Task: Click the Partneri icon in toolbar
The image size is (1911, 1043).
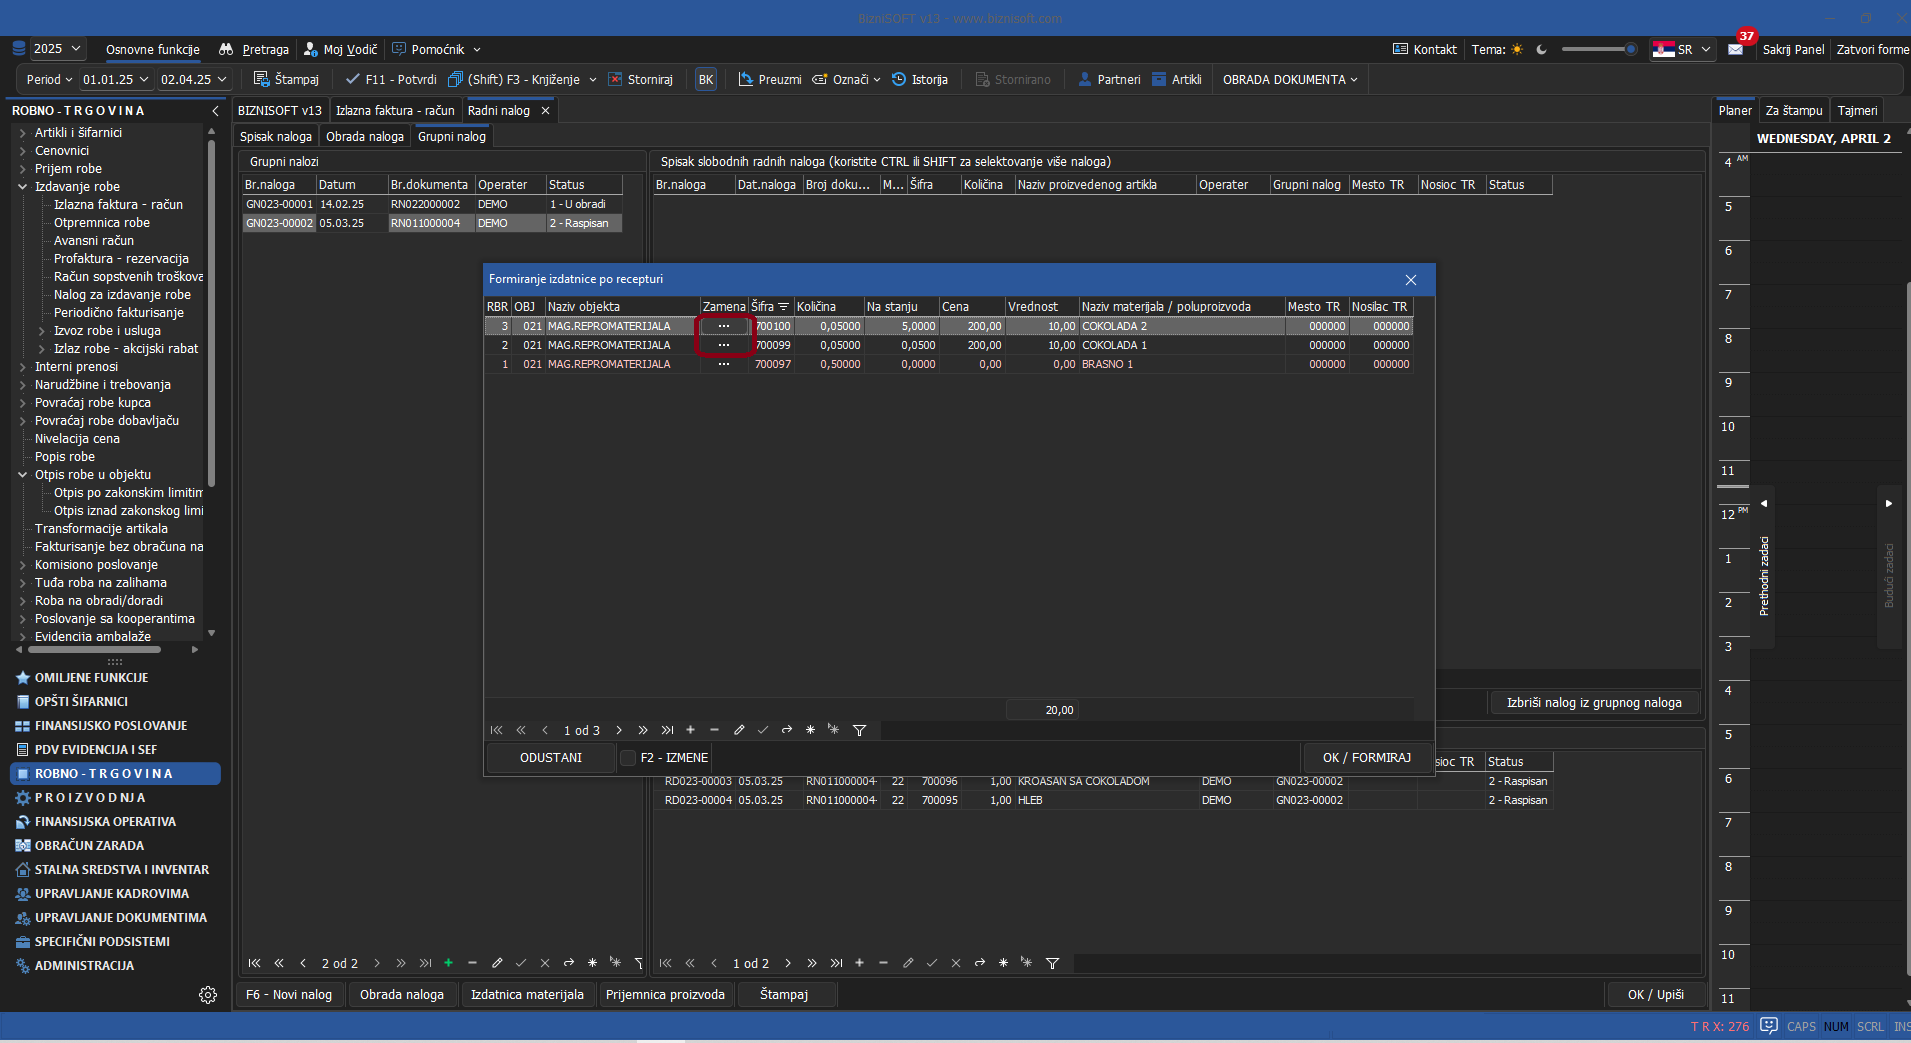Action: [1085, 79]
